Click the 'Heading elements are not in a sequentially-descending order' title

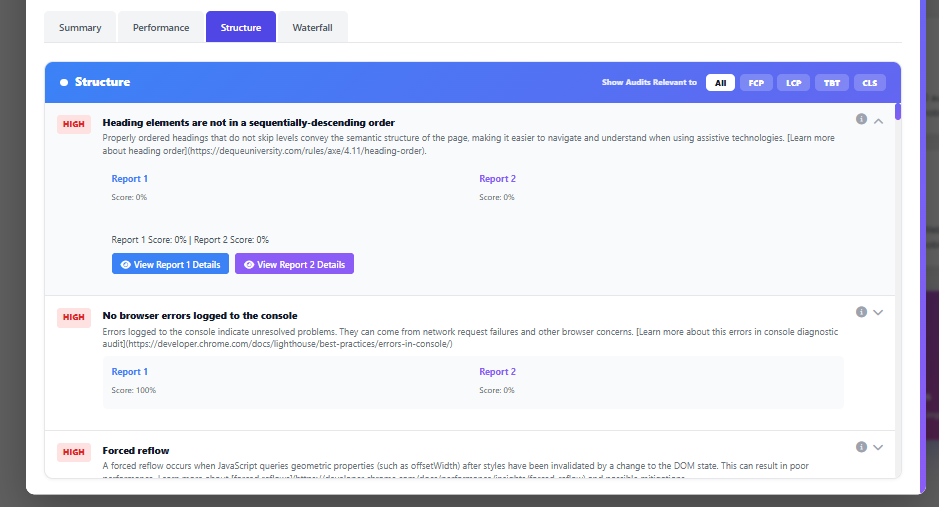tap(249, 123)
